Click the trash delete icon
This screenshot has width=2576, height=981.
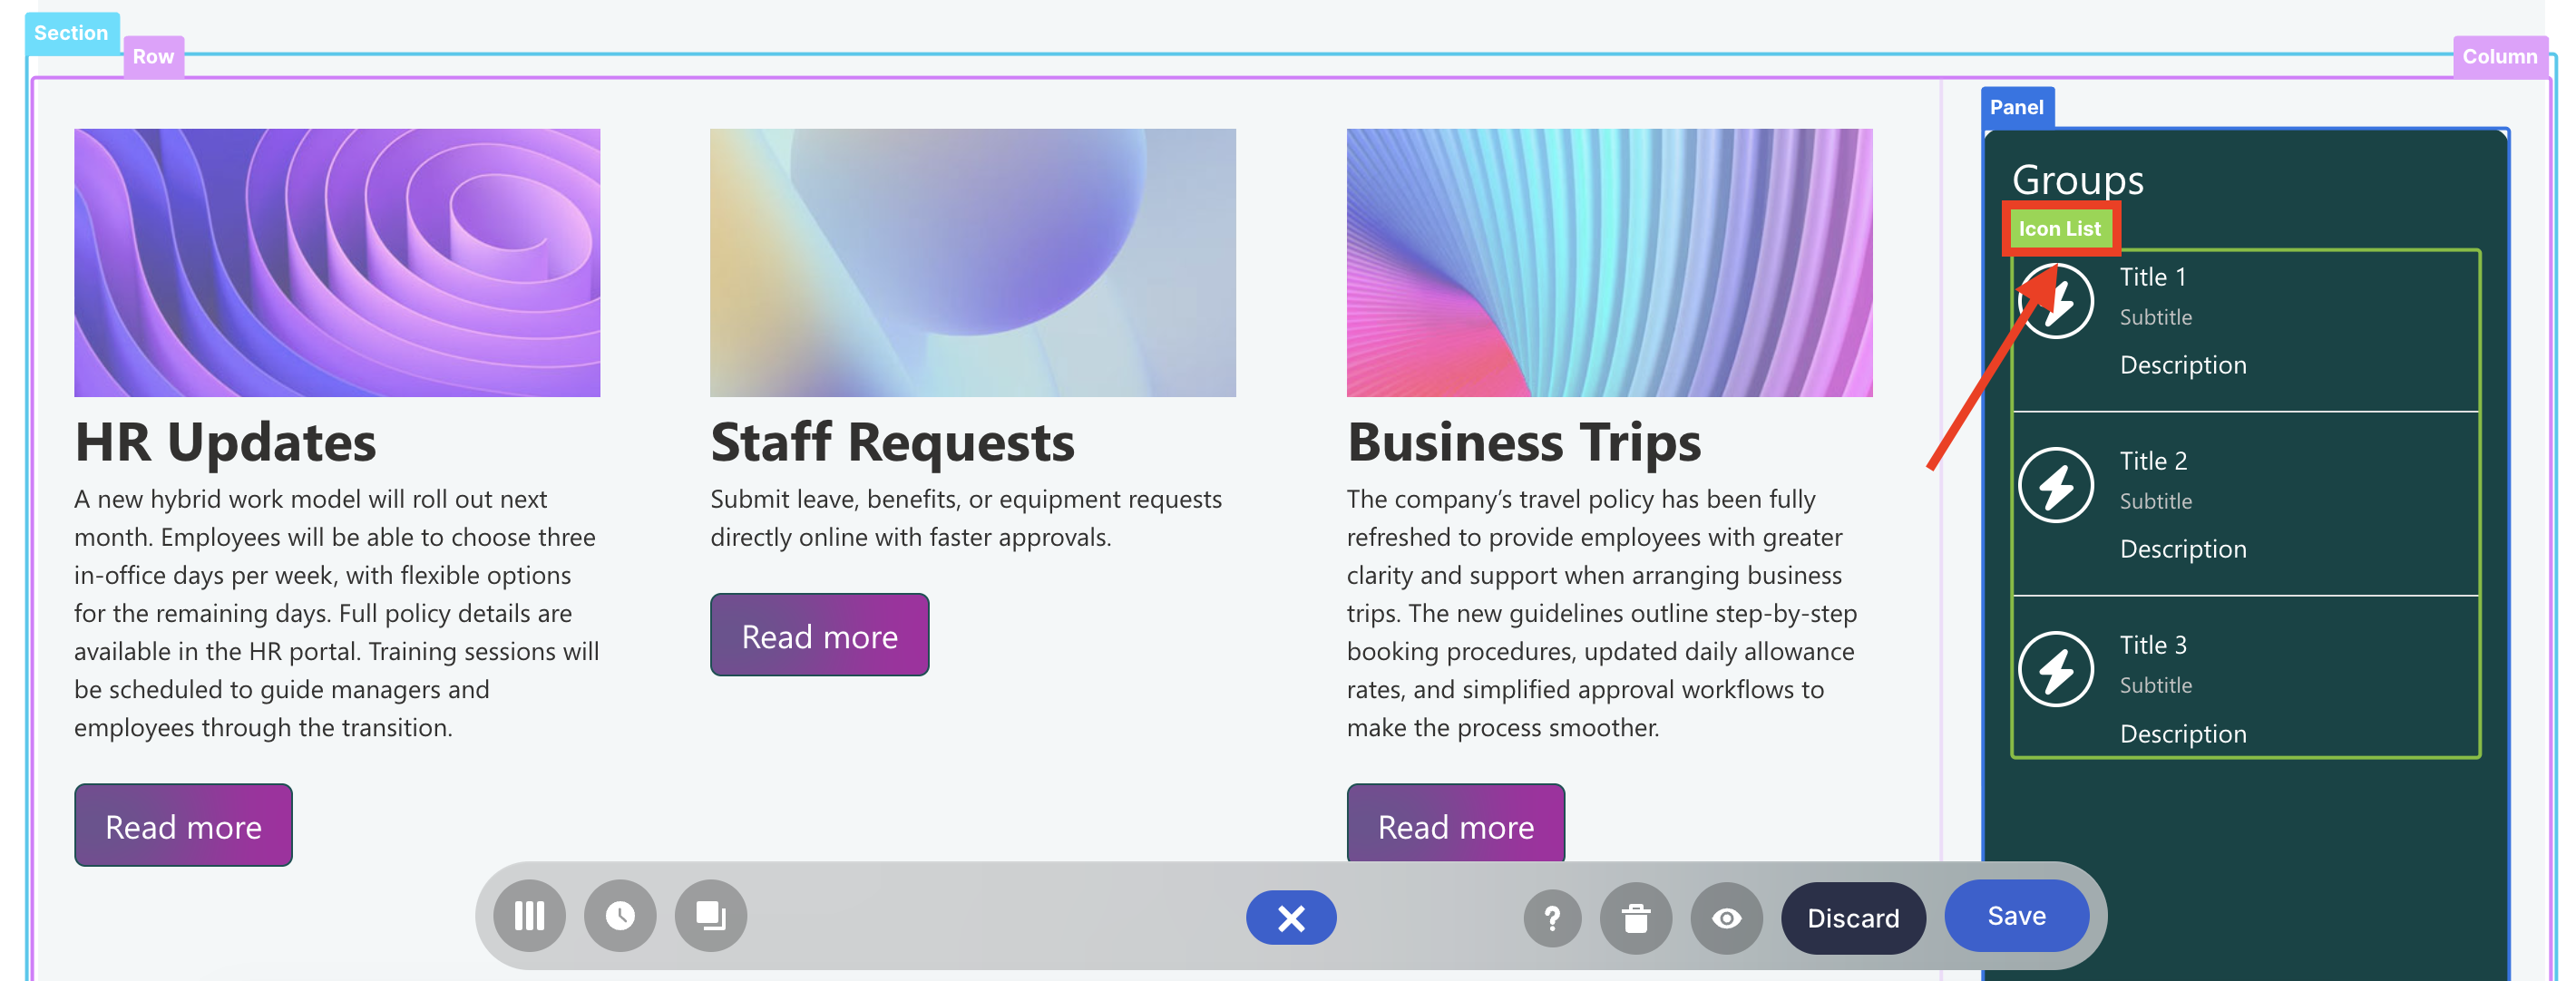coord(1635,918)
